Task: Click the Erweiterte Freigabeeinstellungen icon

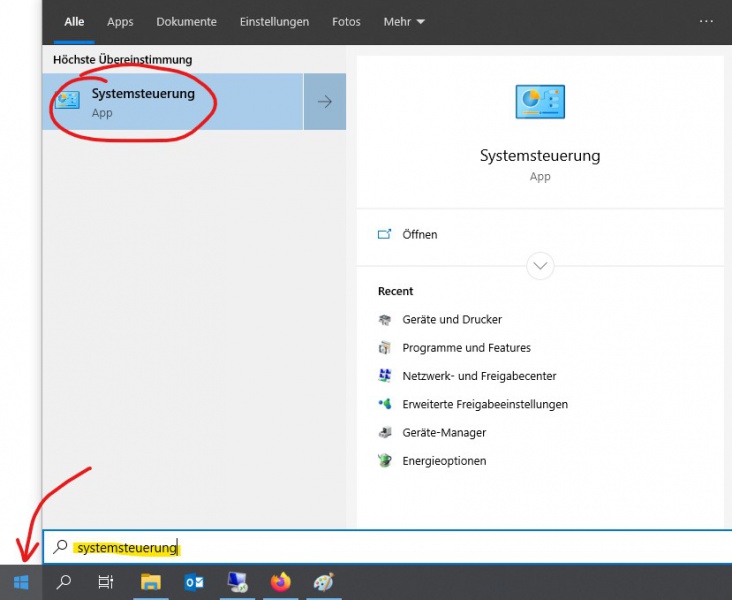Action: (x=385, y=404)
